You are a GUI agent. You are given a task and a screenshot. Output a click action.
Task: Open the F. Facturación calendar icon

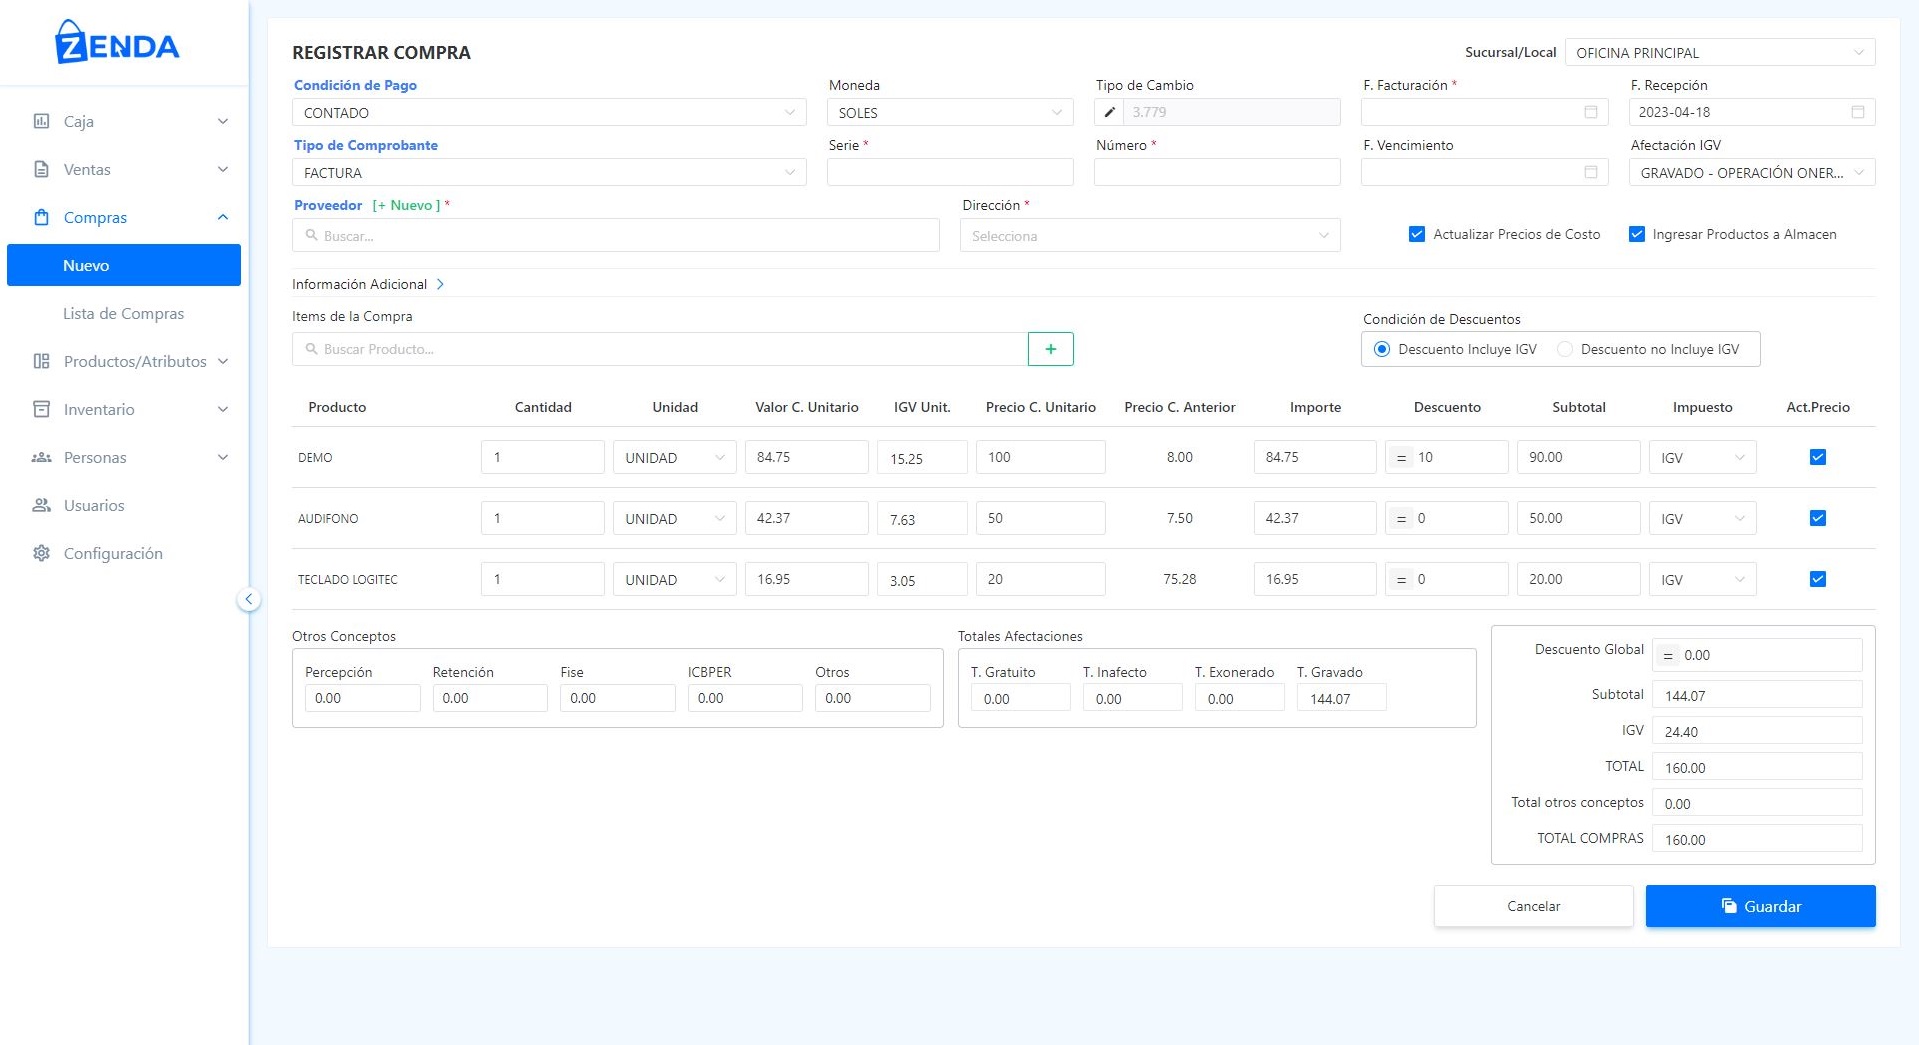coord(1590,112)
